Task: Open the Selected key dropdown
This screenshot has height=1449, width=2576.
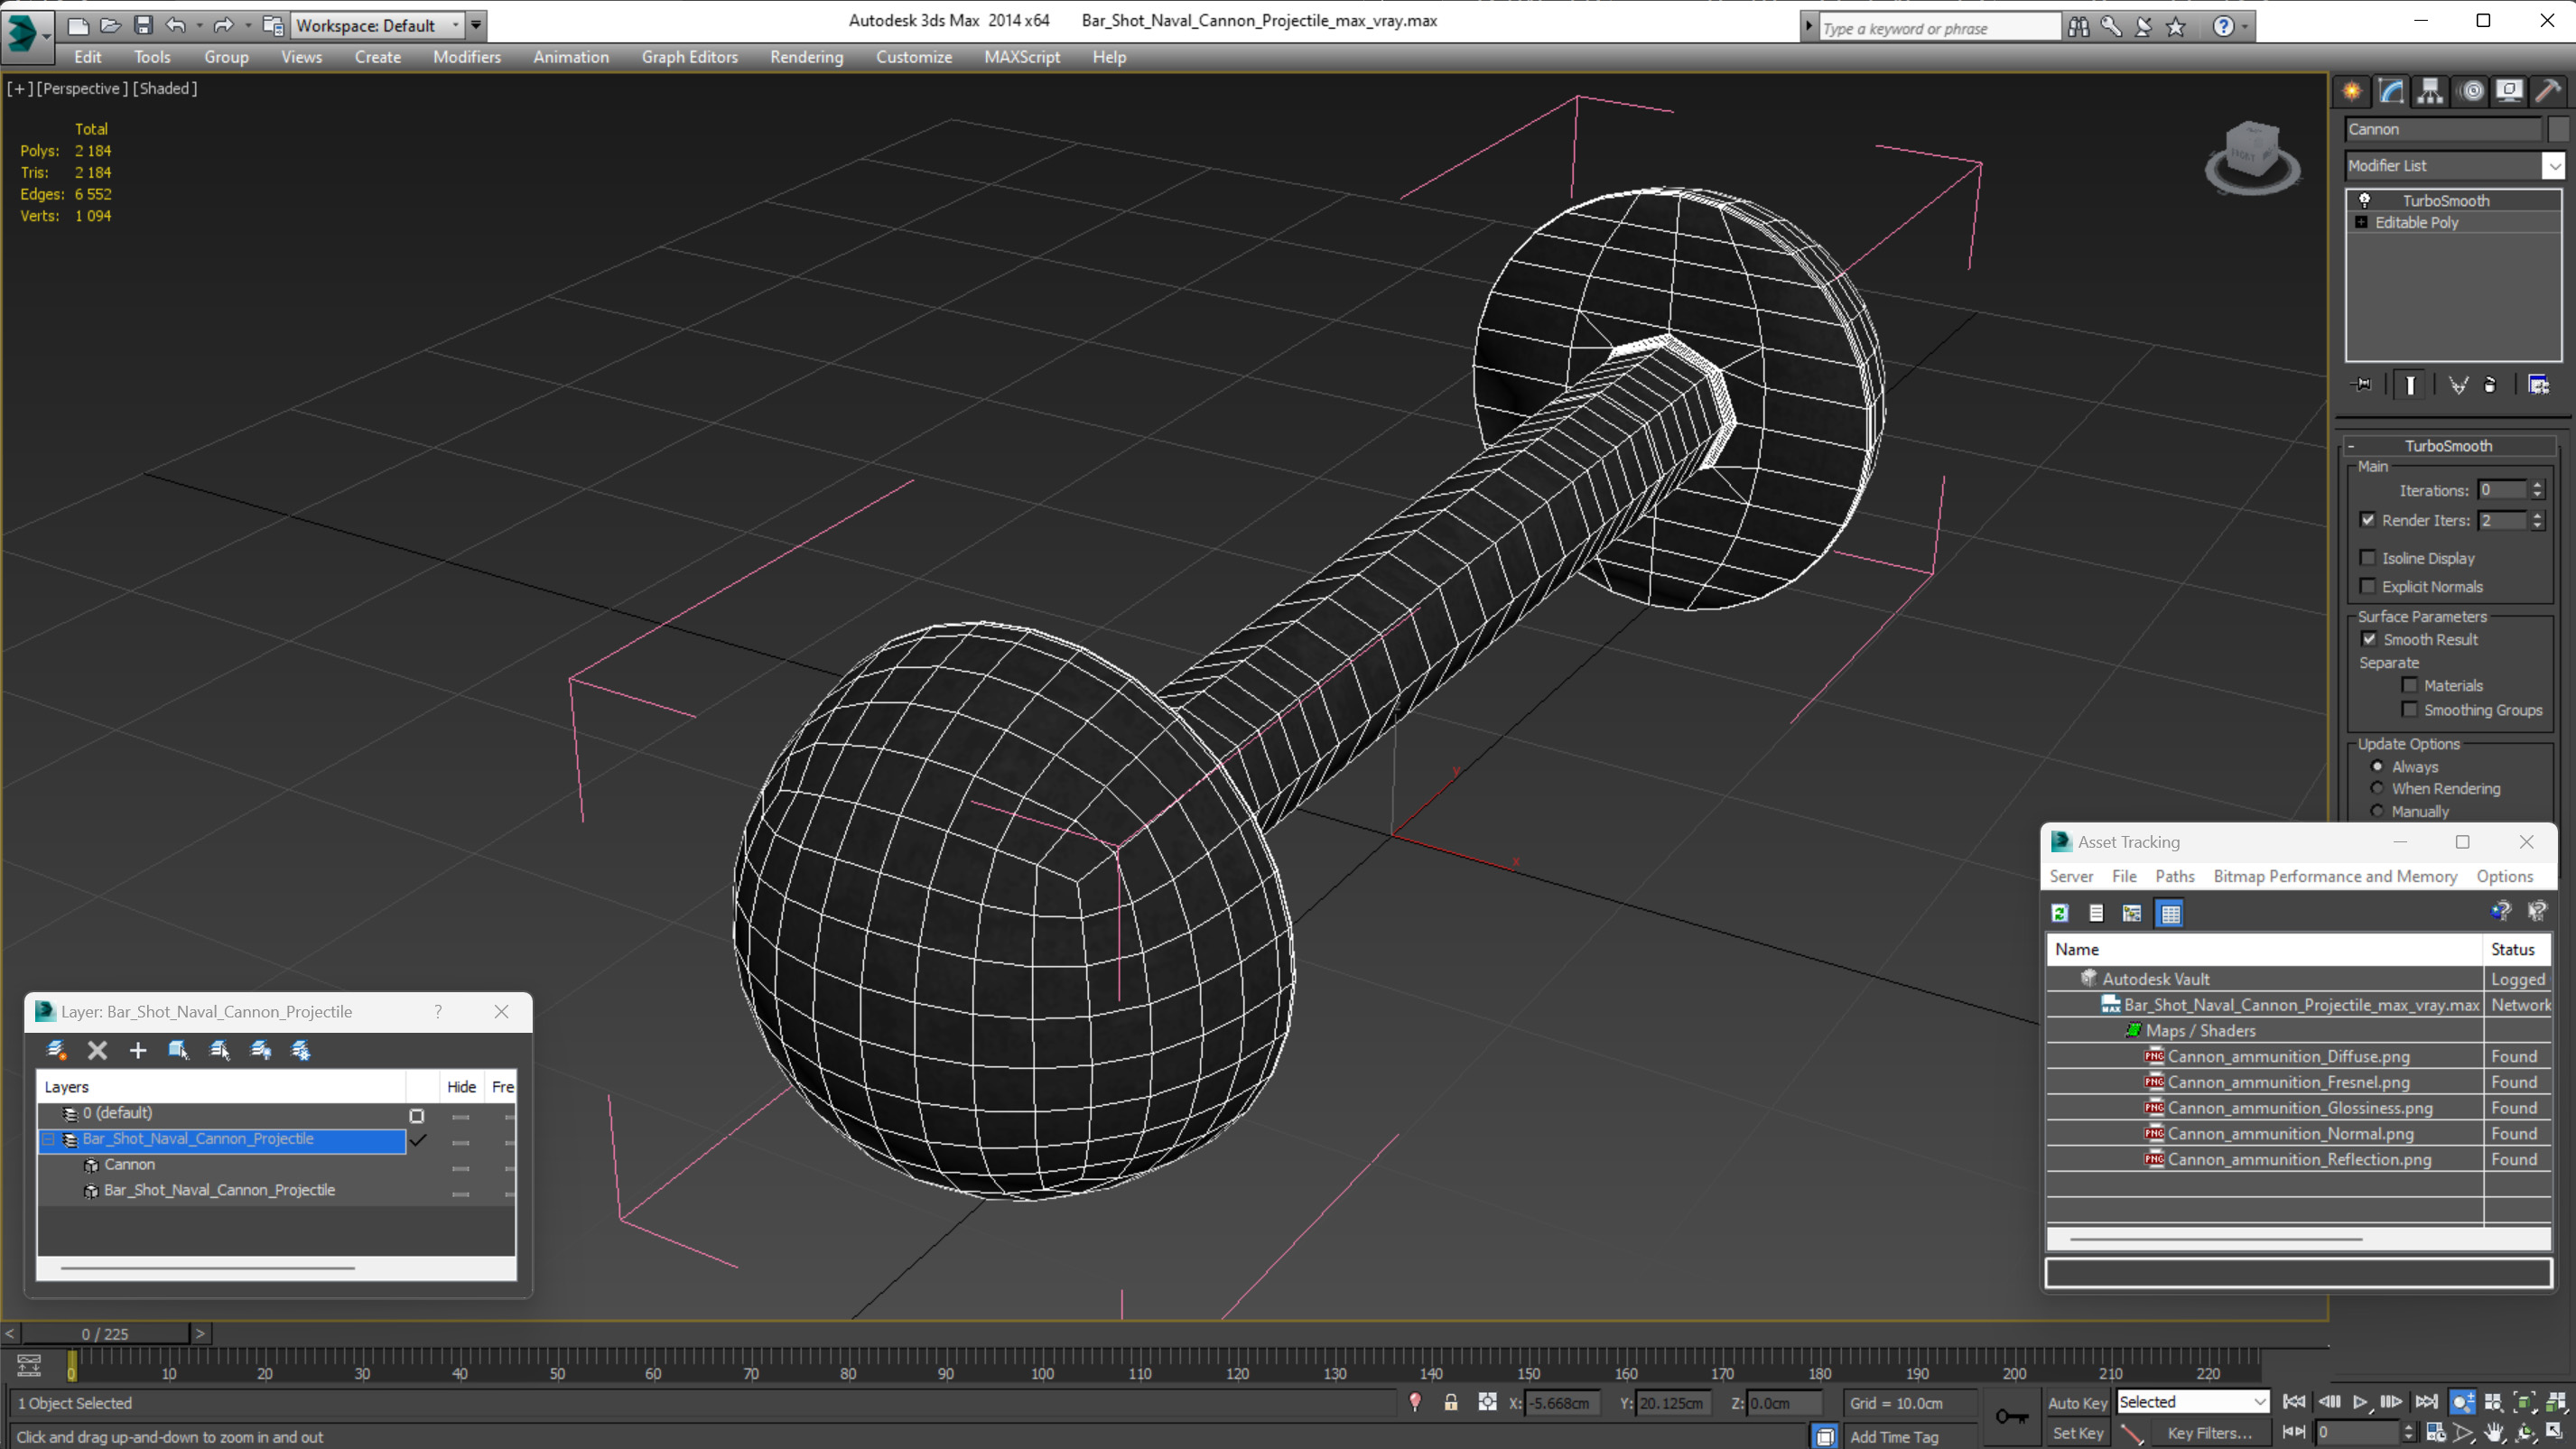Action: (x=2192, y=1402)
